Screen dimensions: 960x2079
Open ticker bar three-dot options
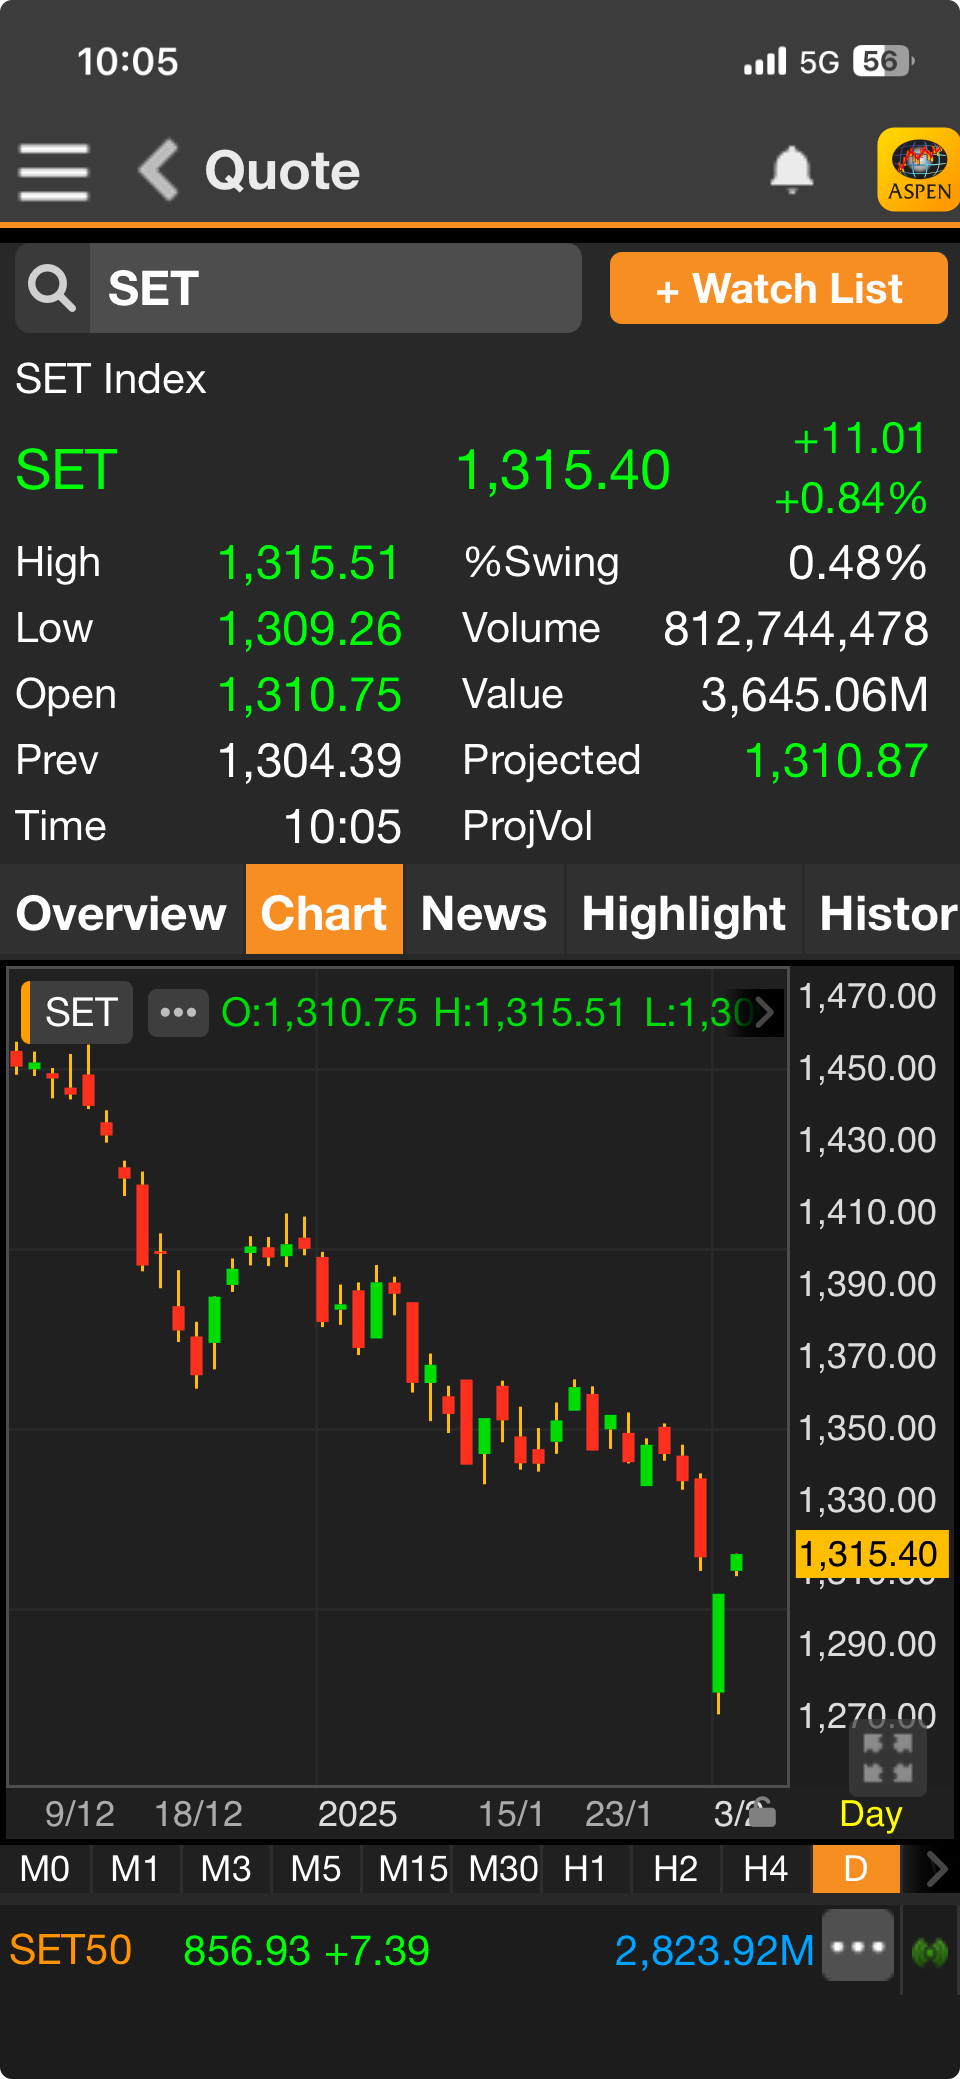[x=858, y=1946]
